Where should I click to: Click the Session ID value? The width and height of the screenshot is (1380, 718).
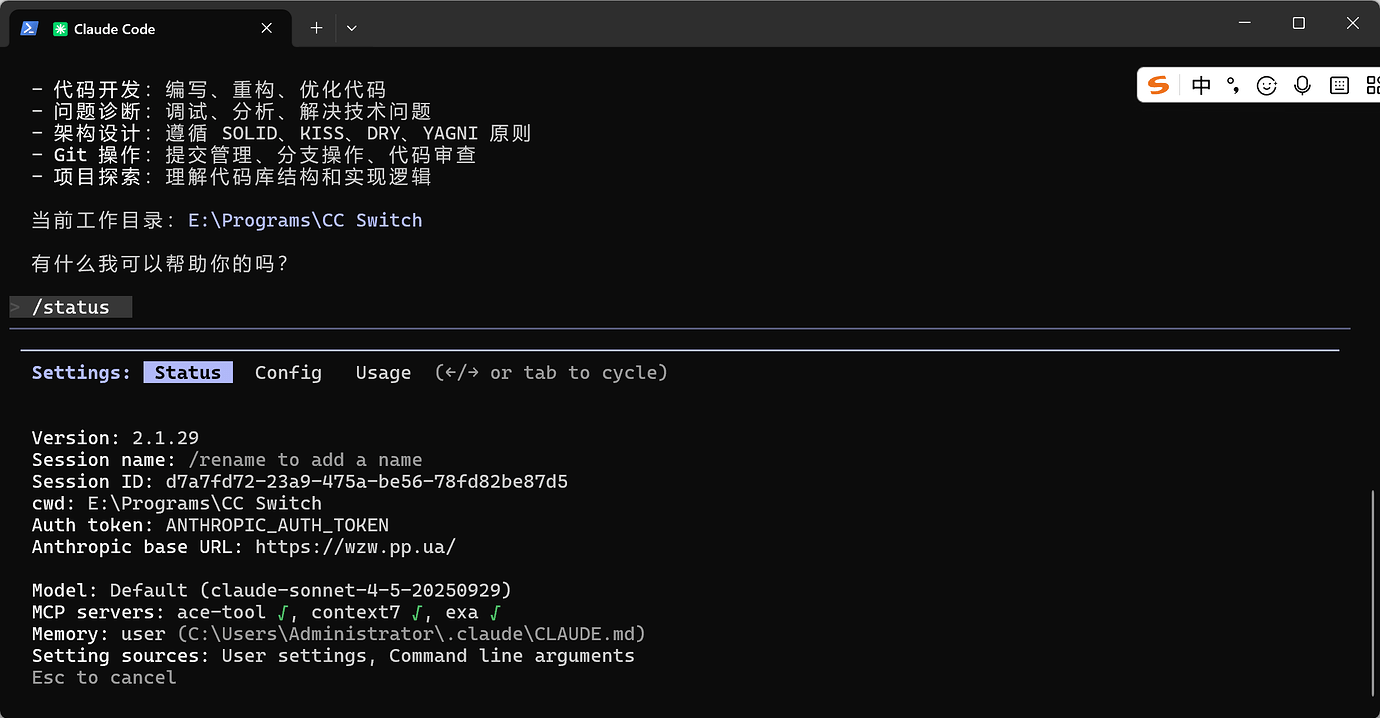366,481
